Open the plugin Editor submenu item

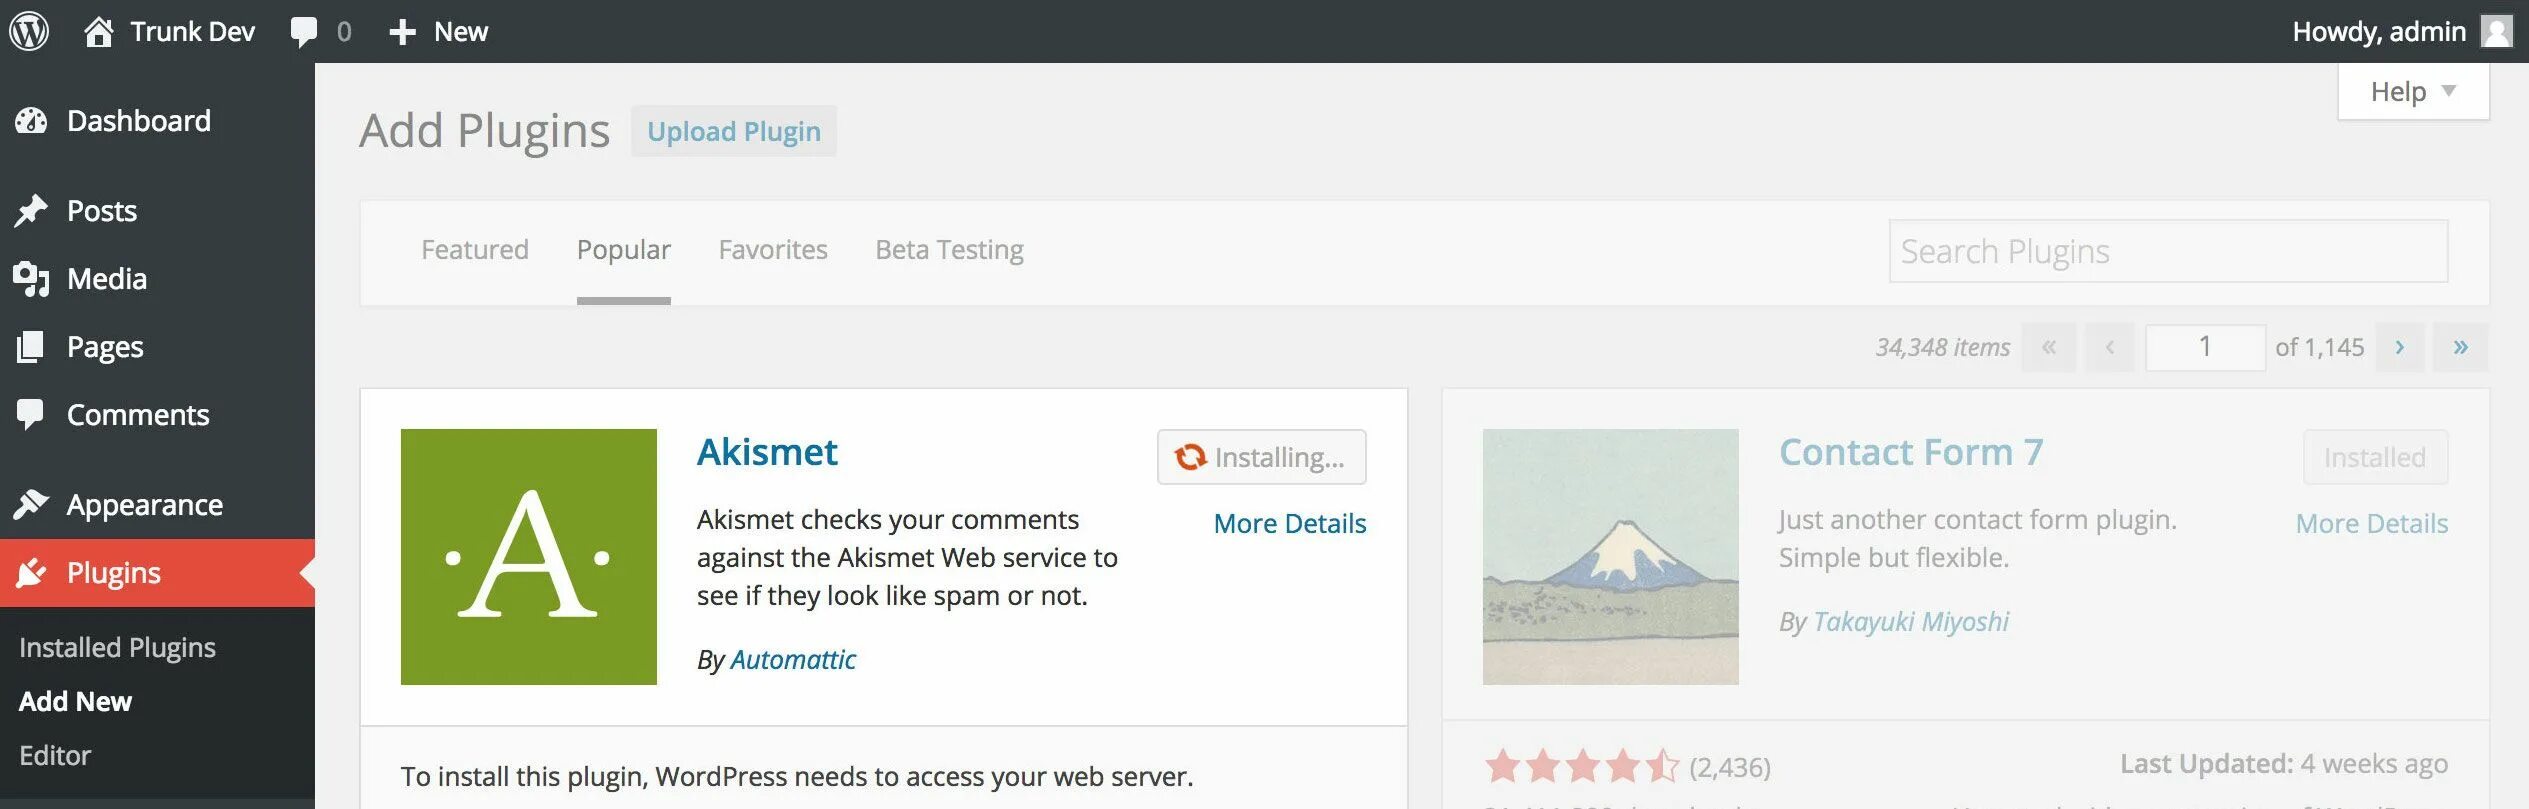click(x=55, y=756)
